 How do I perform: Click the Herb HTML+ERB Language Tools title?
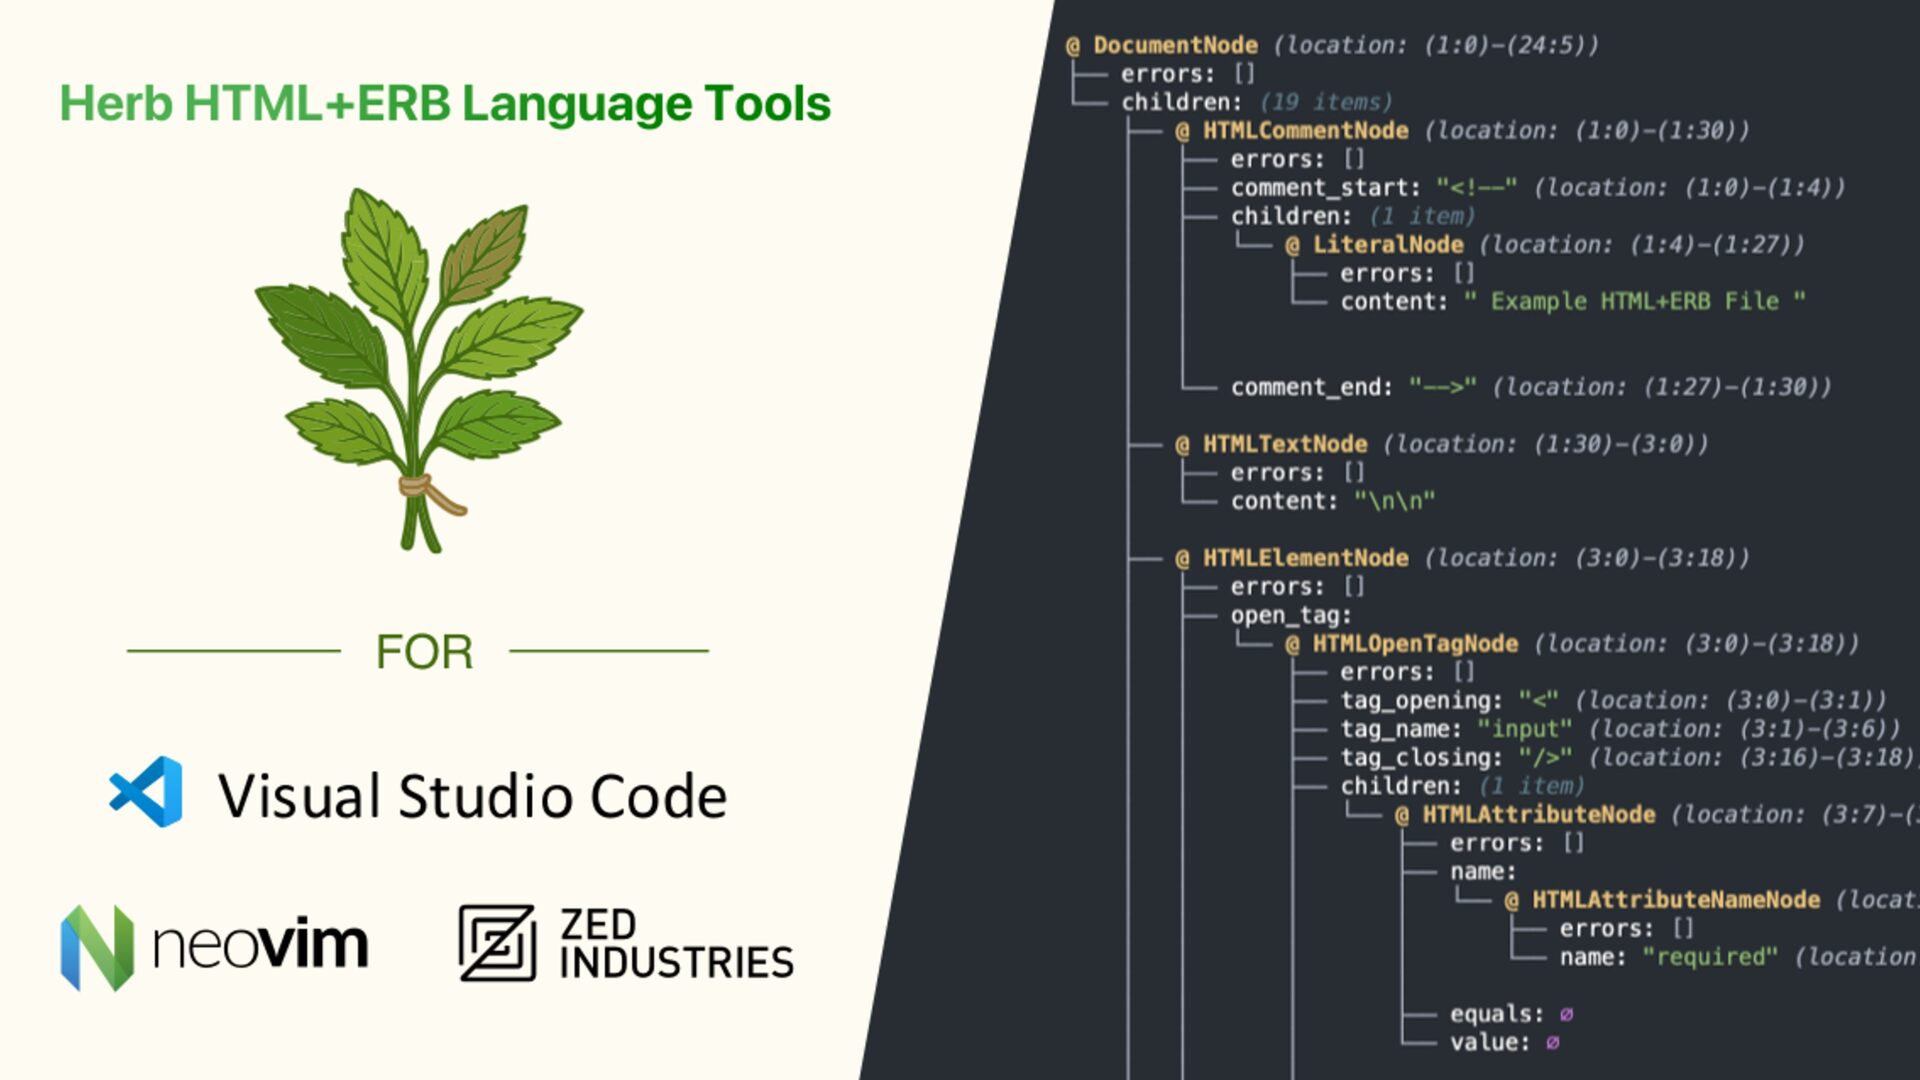click(x=445, y=103)
